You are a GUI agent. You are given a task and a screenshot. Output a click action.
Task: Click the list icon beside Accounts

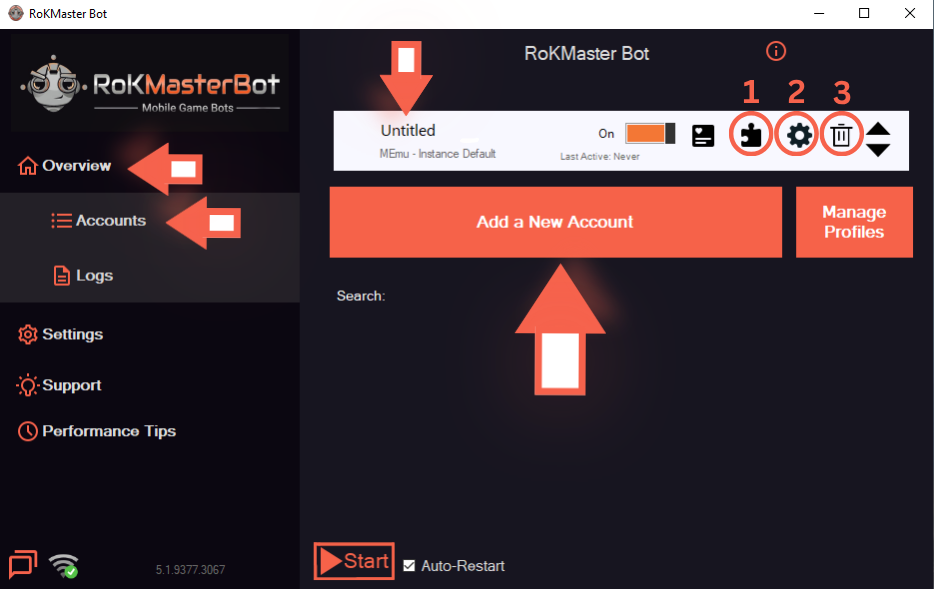click(61, 220)
